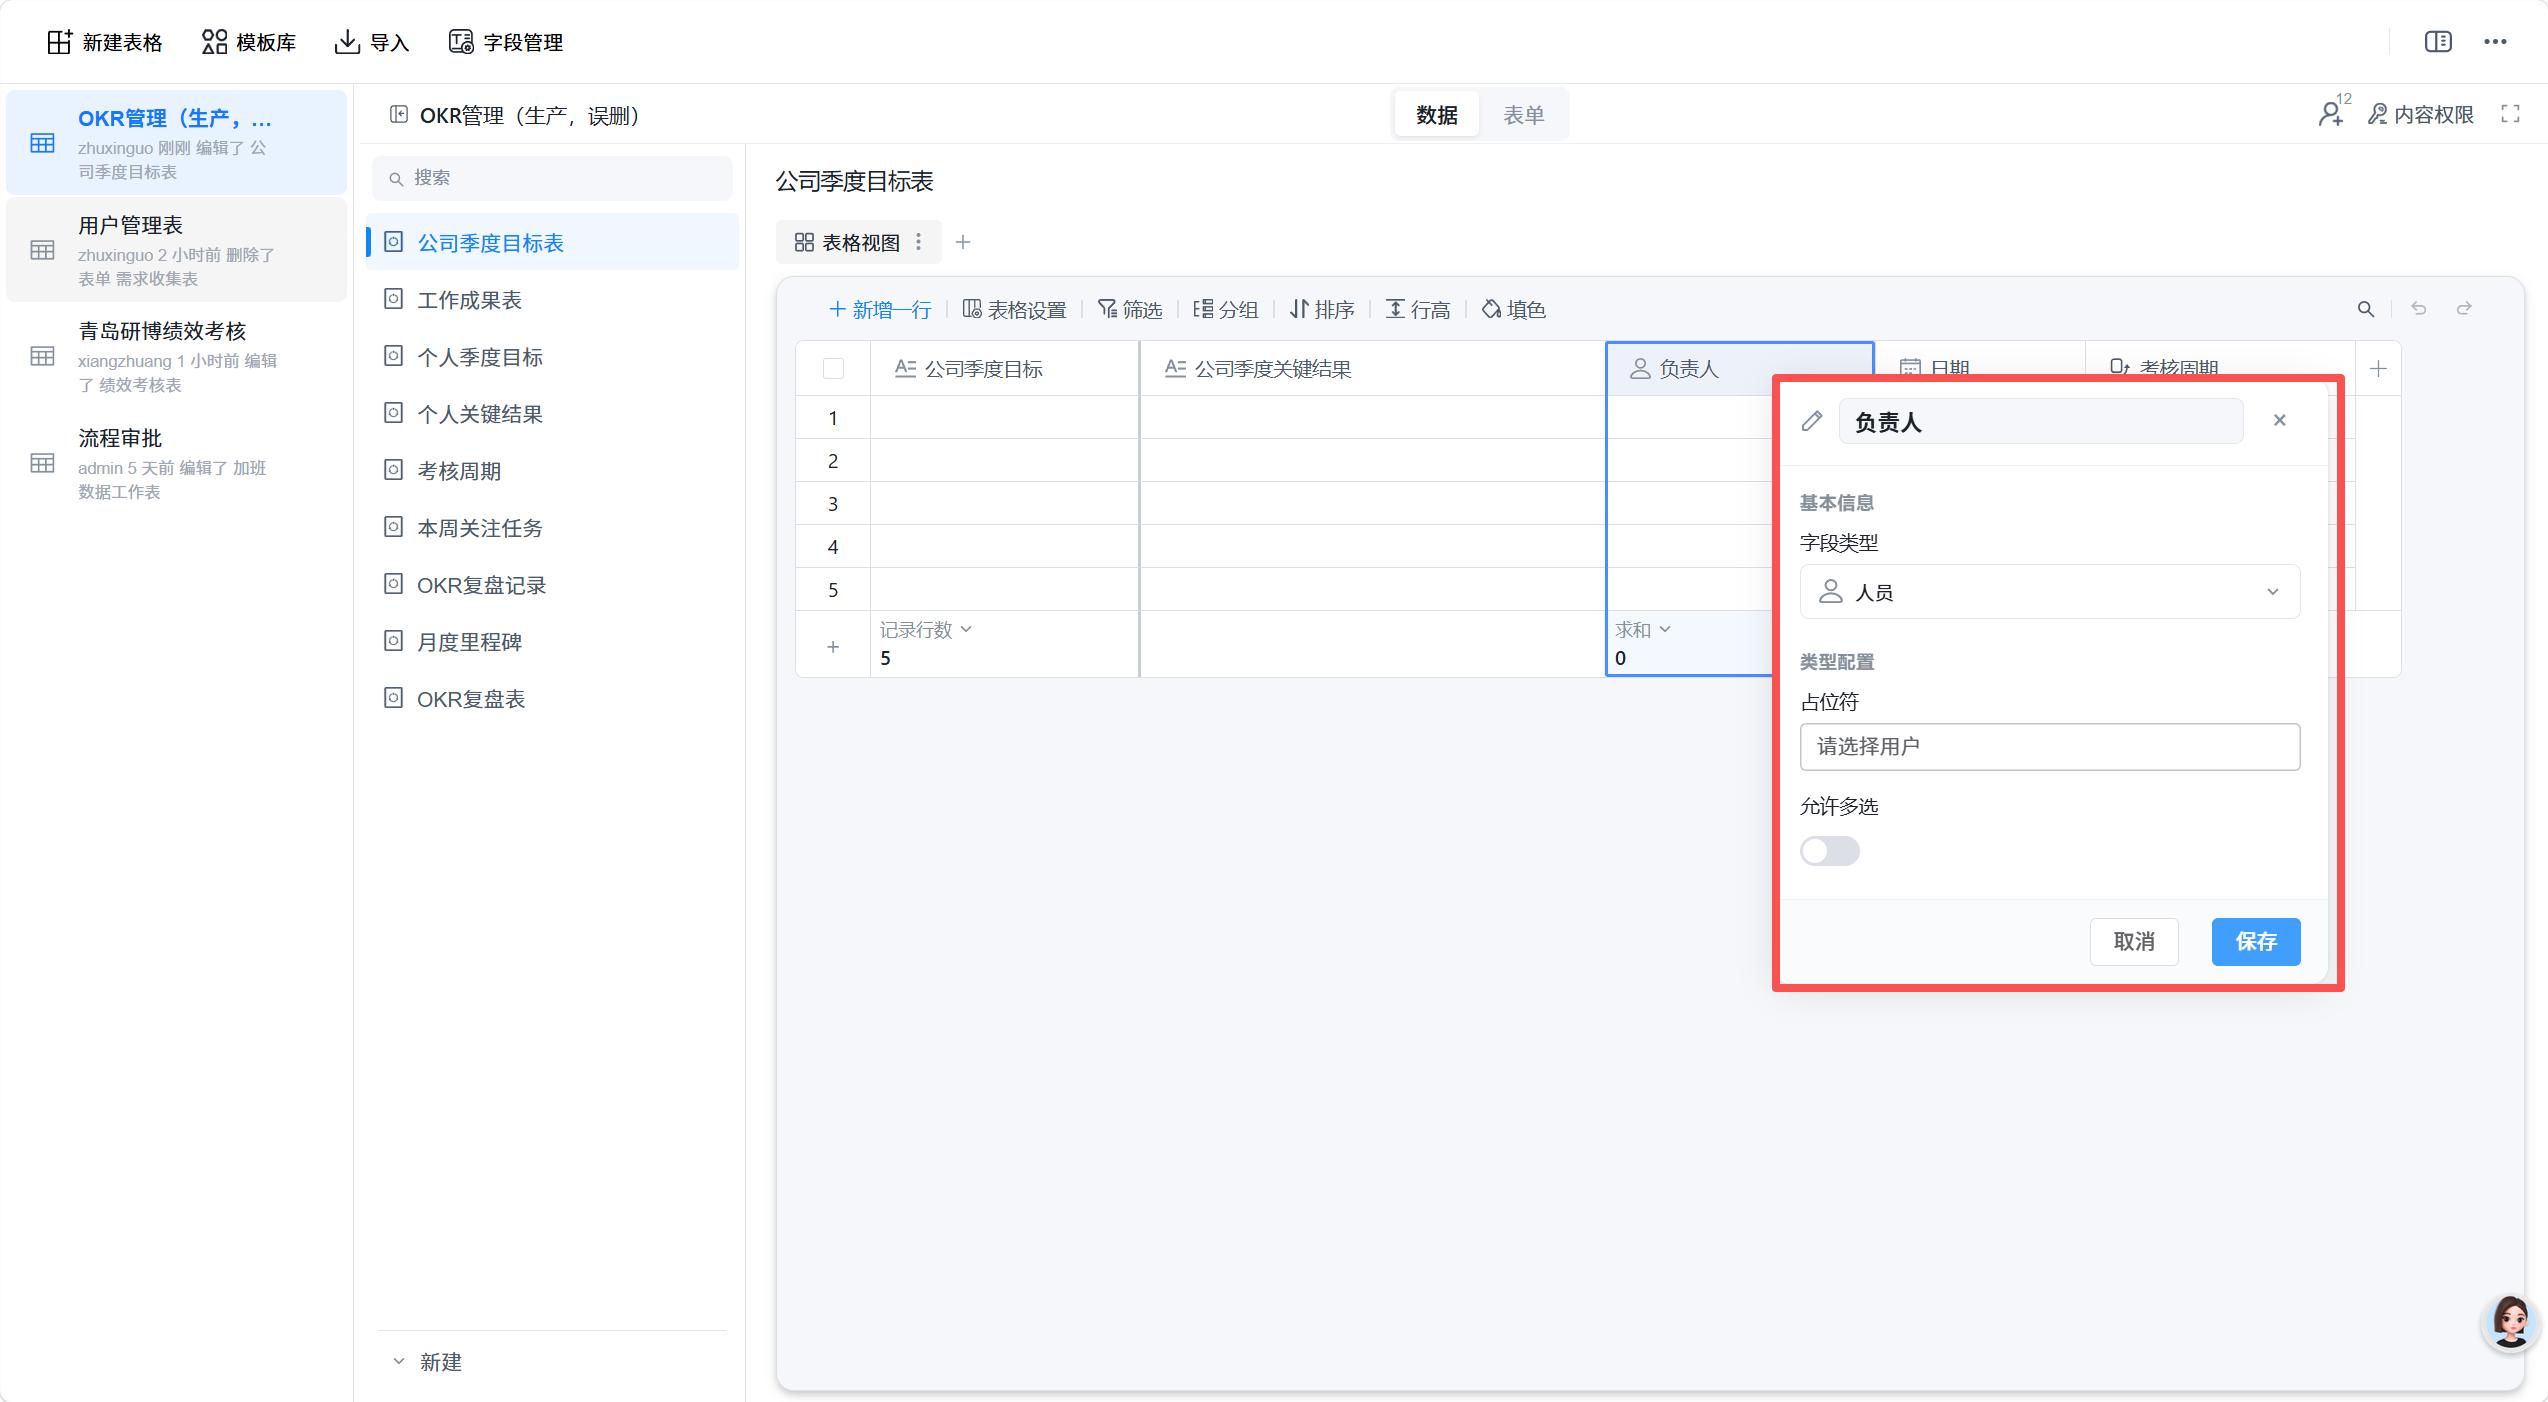The image size is (2548, 1402).
Task: Click 新增一行 to add a row
Action: tap(880, 309)
